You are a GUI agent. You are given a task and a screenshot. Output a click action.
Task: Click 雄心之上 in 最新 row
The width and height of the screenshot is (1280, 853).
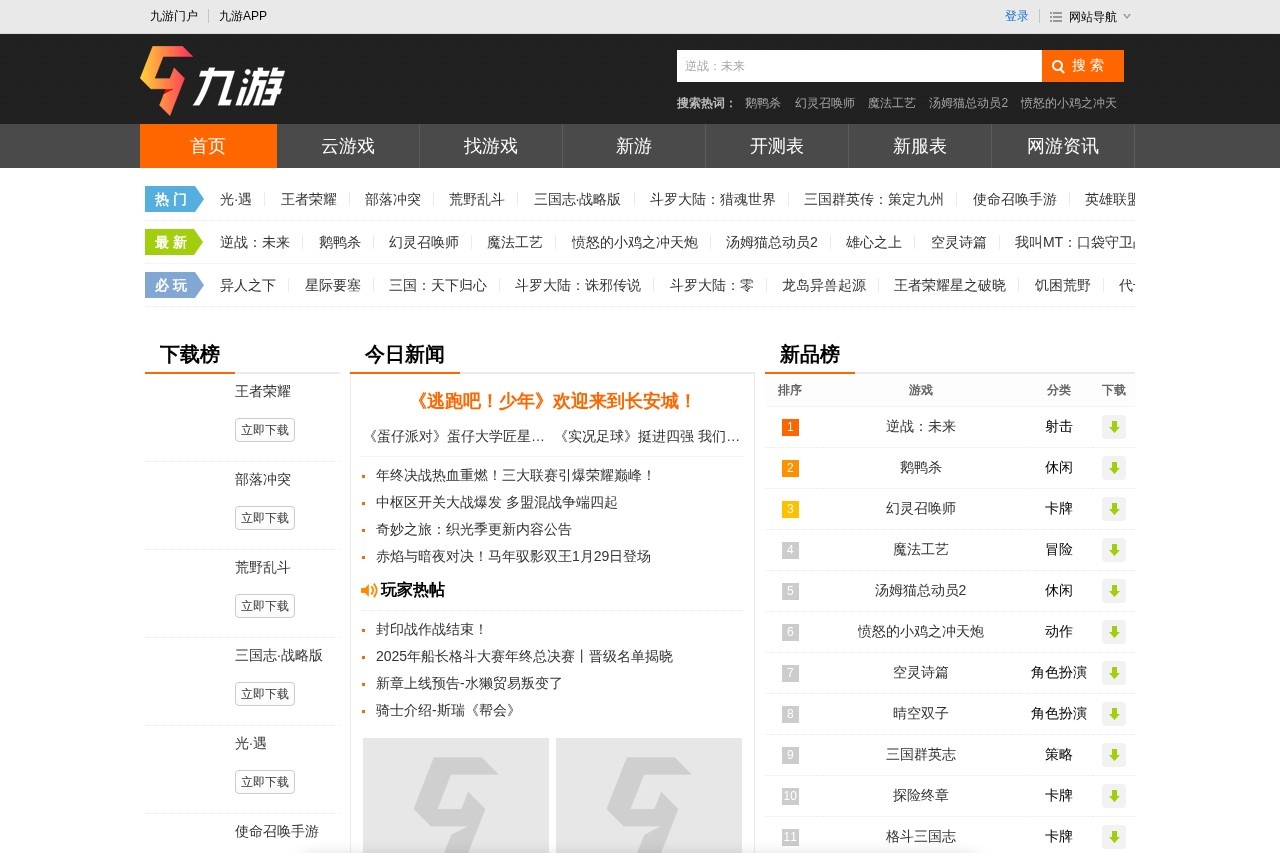[x=874, y=242]
